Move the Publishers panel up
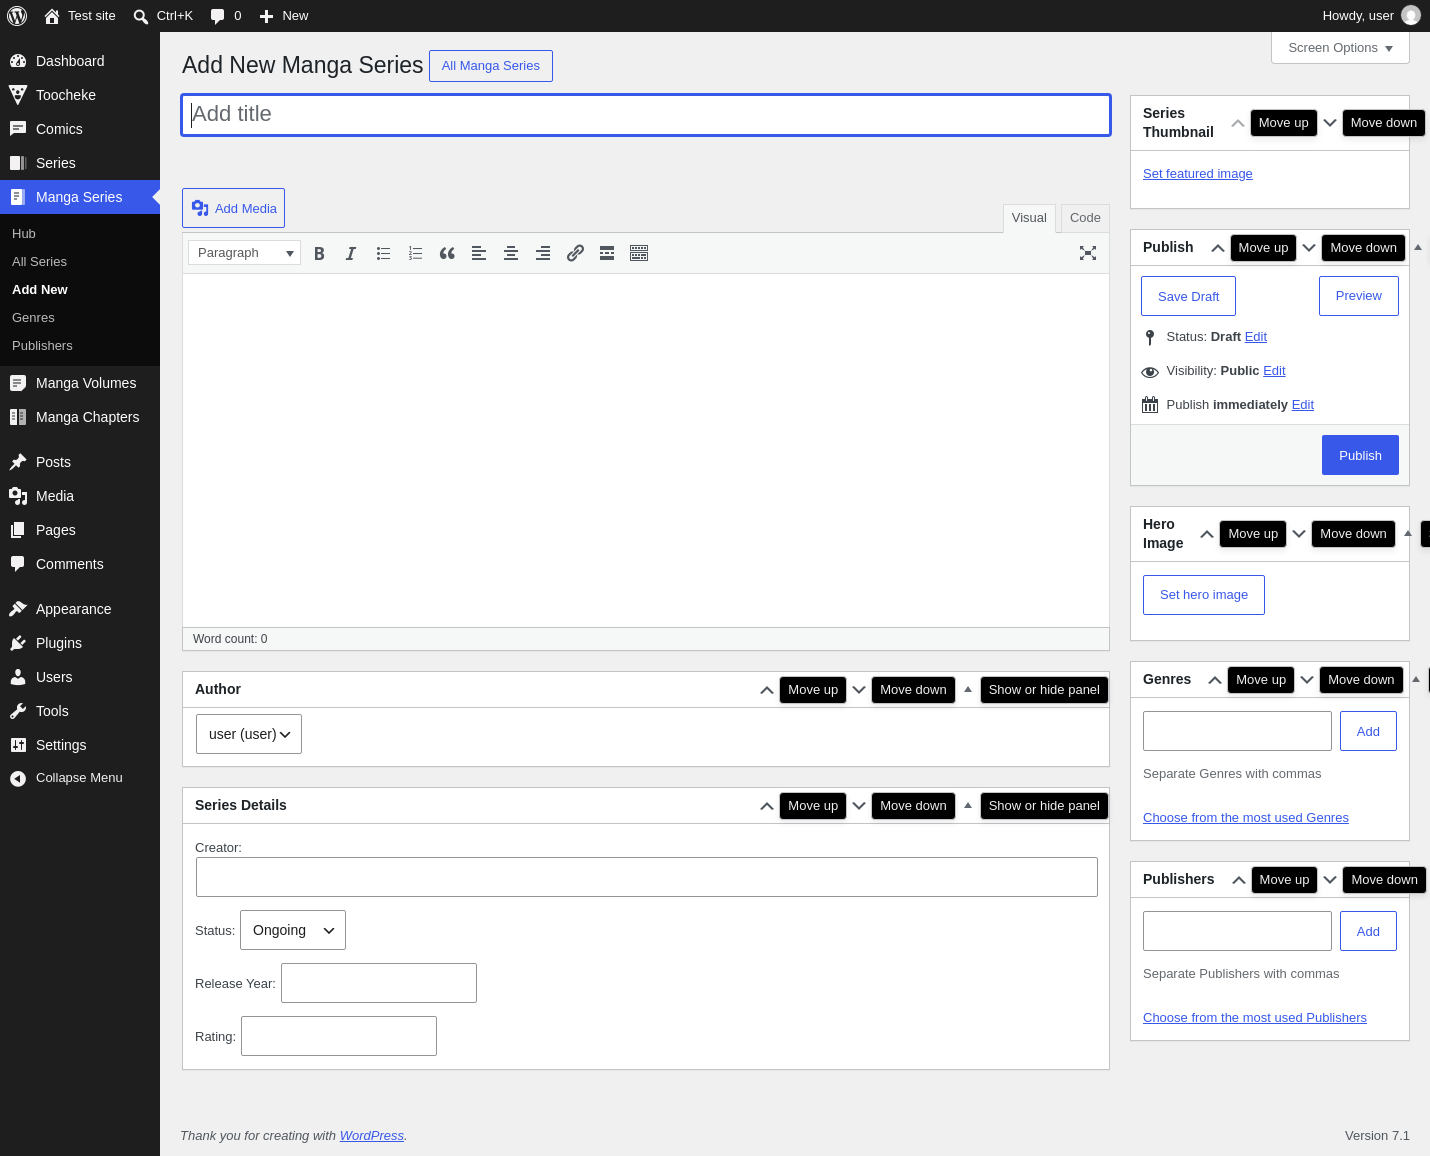 [x=1239, y=880]
